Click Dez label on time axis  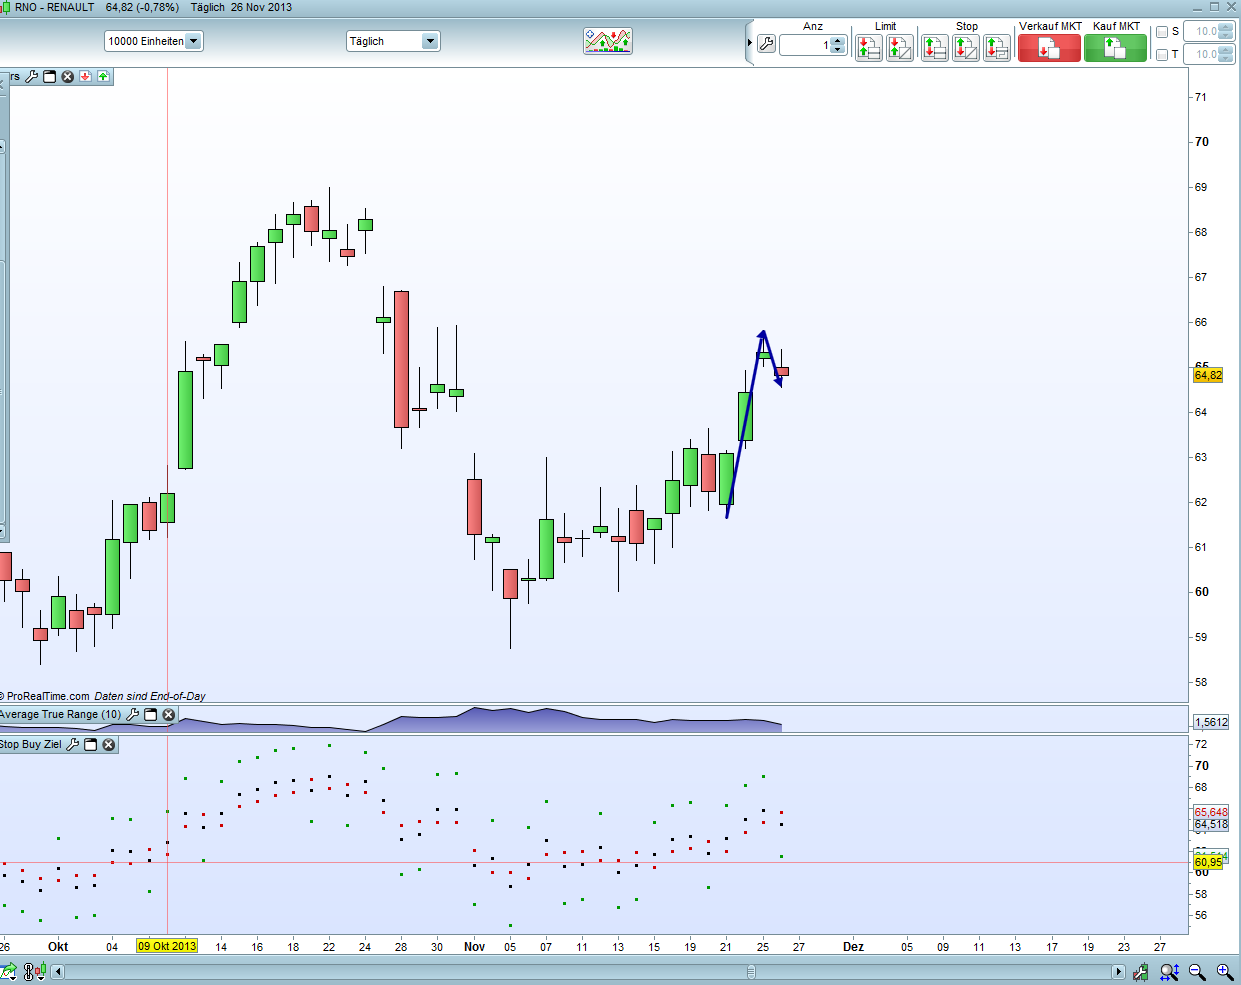[x=853, y=947]
